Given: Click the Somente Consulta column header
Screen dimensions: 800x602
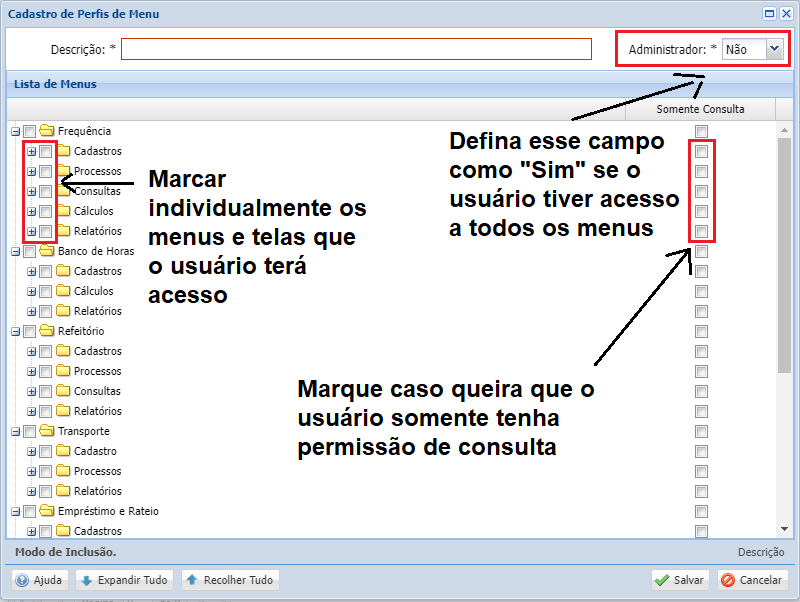Looking at the screenshot, I should [x=700, y=109].
